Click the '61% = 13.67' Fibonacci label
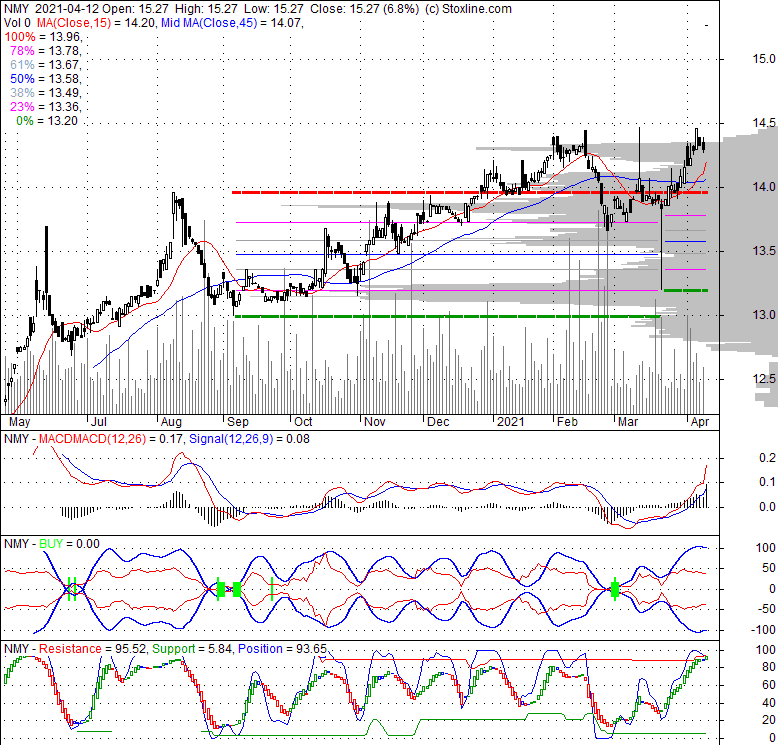This screenshot has width=780, height=745. pos(45,65)
